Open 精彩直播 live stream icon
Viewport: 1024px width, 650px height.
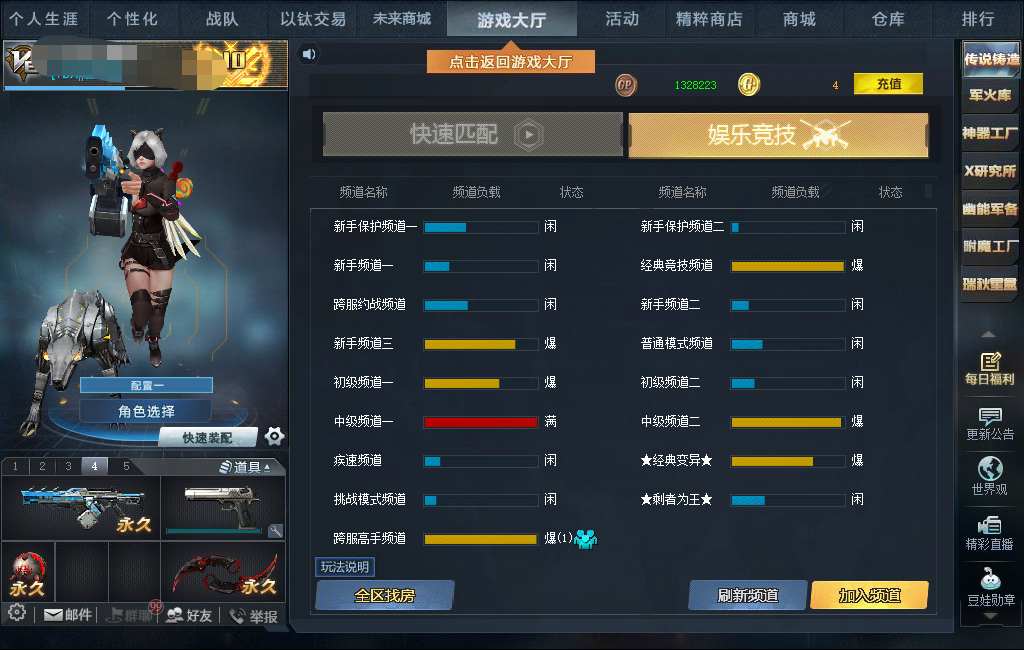click(x=989, y=533)
